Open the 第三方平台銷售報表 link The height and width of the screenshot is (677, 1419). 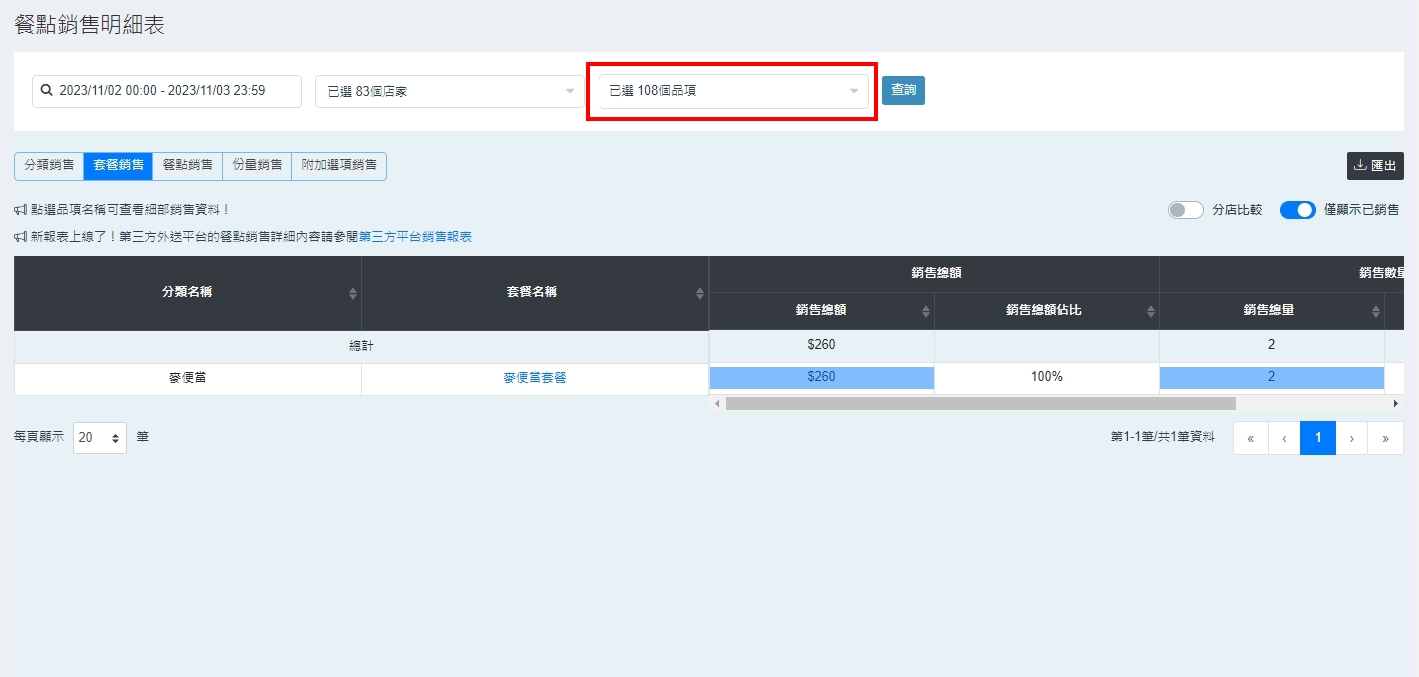[x=415, y=237]
